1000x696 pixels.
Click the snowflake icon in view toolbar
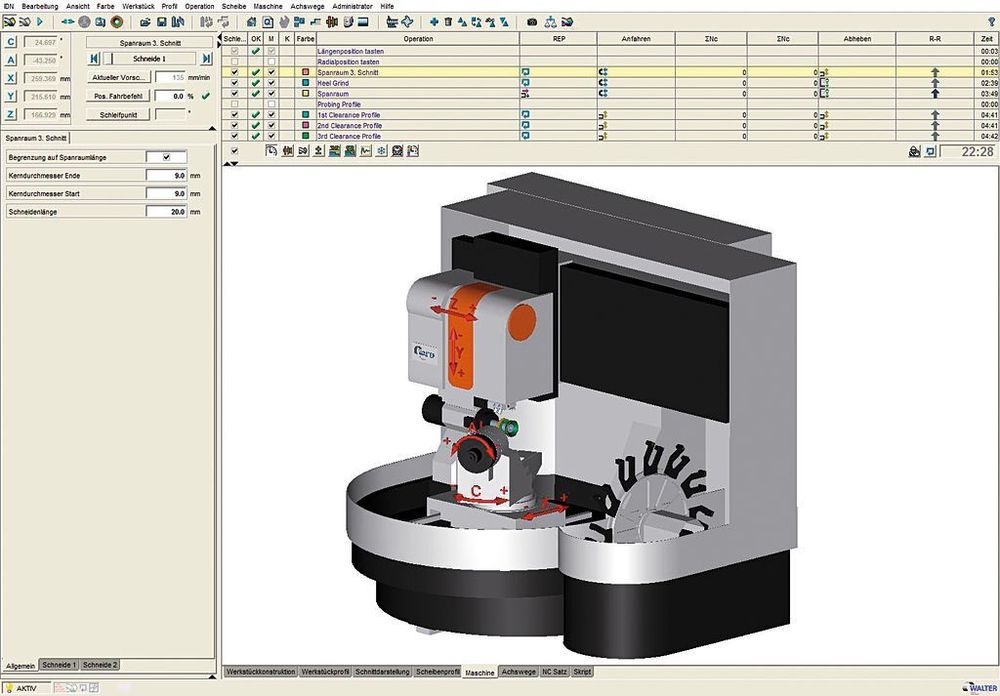click(381, 151)
